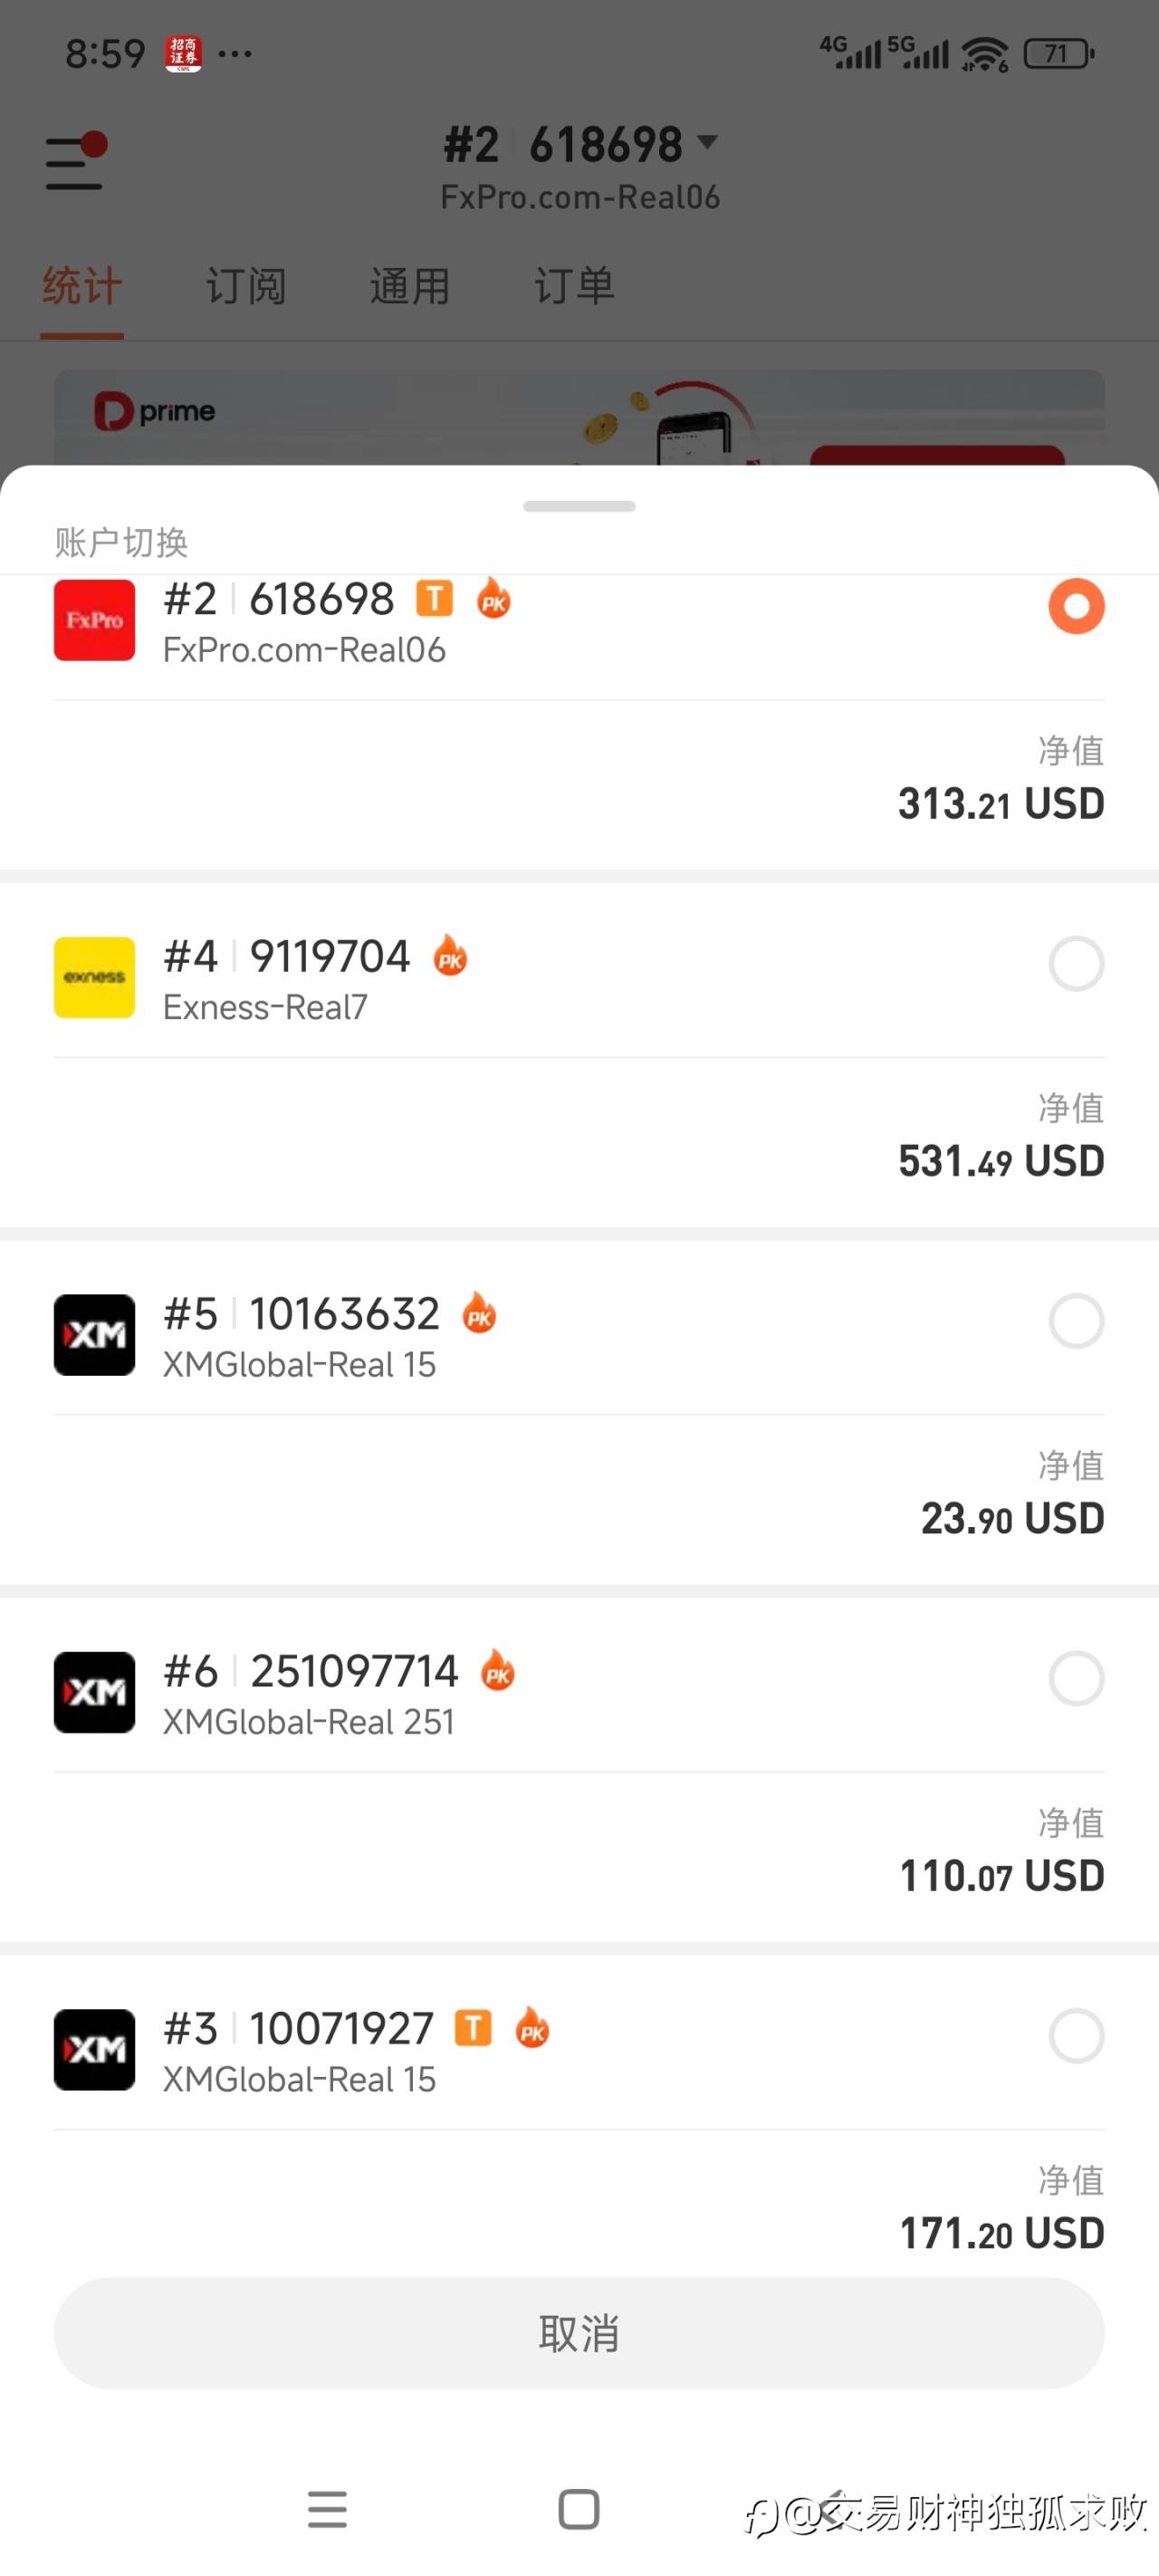Tap the PK flame badge on account #6
1159x2576 pixels.
[498, 1670]
